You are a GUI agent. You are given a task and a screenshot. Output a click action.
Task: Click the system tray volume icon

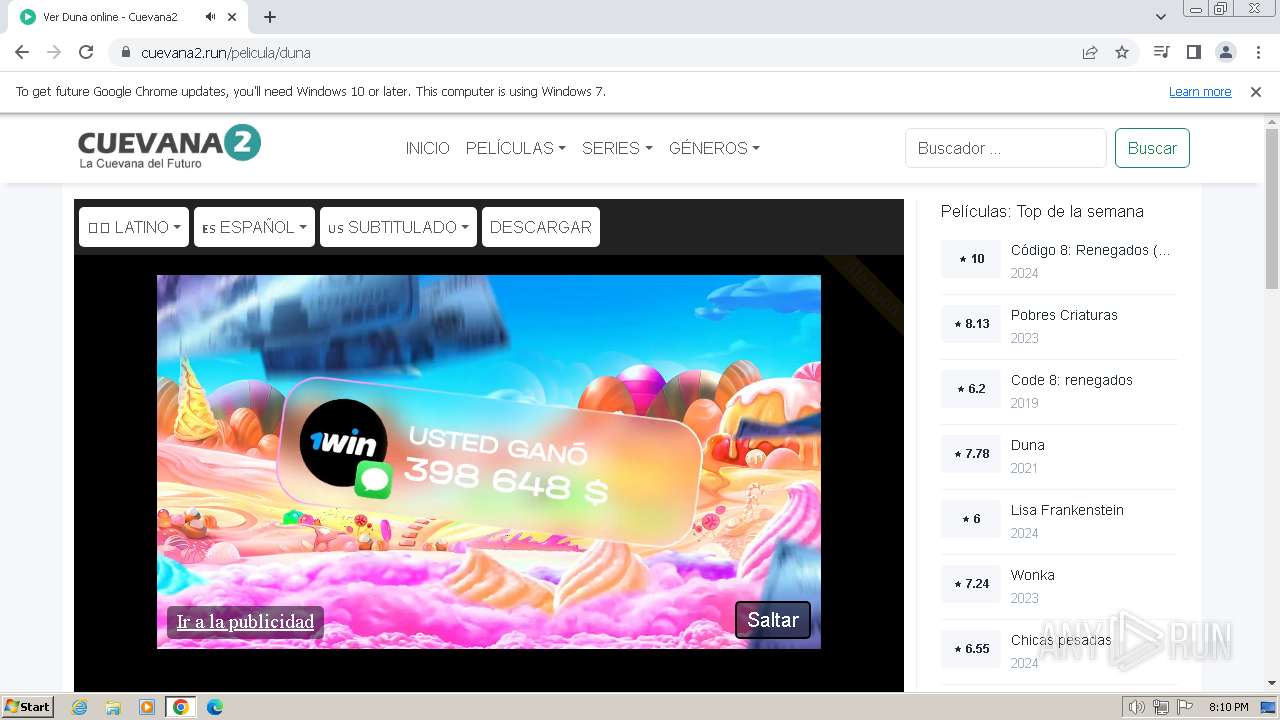1137,707
